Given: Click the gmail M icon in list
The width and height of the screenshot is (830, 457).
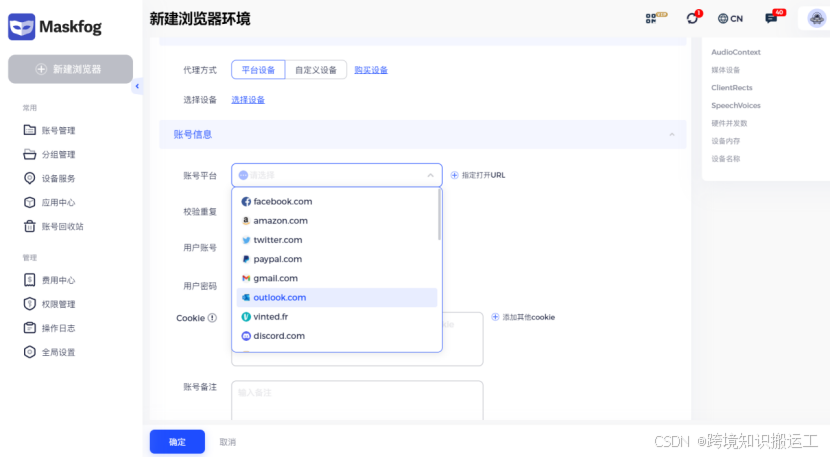Looking at the screenshot, I should click(x=246, y=278).
